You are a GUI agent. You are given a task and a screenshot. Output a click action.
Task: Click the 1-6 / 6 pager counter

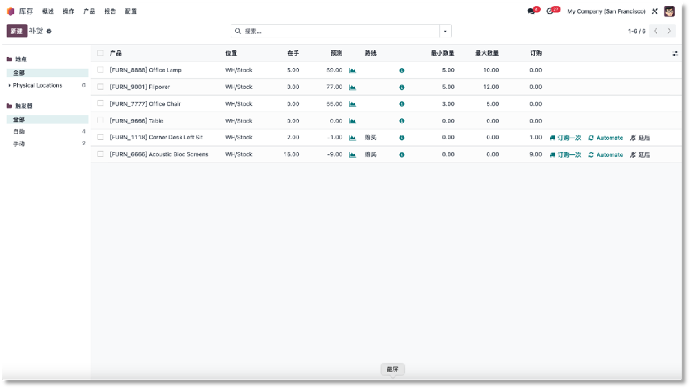pyautogui.click(x=637, y=31)
